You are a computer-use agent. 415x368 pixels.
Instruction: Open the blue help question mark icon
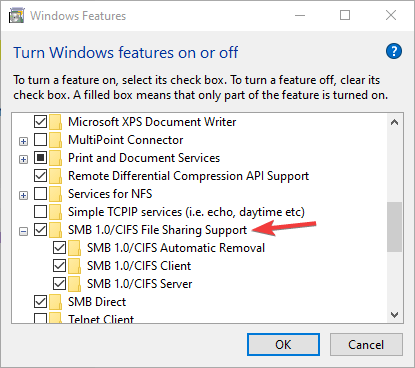click(x=394, y=51)
